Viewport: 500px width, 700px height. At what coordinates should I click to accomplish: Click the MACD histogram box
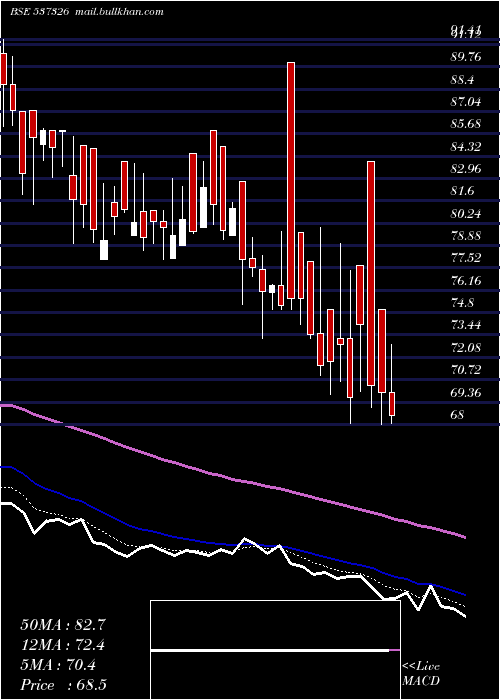pos(275,650)
